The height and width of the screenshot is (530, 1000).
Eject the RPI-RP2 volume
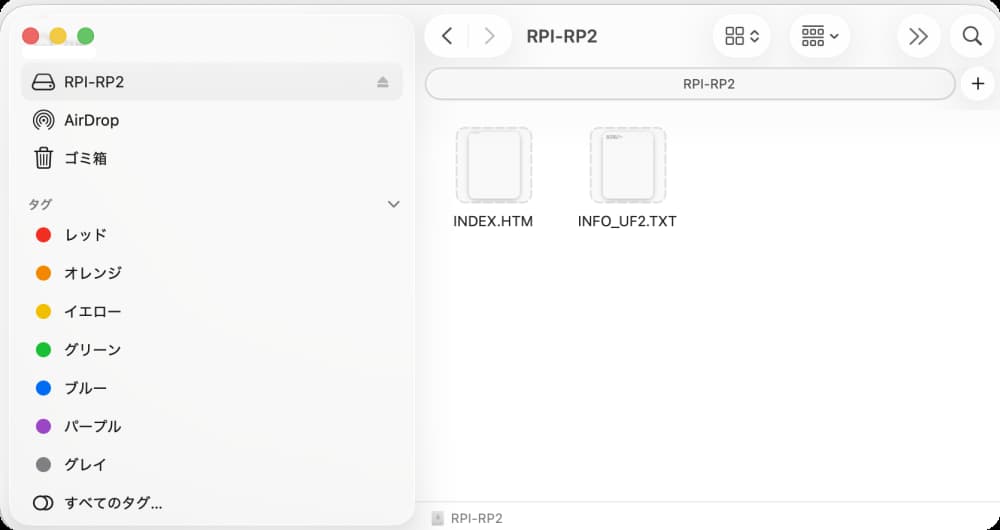(383, 82)
